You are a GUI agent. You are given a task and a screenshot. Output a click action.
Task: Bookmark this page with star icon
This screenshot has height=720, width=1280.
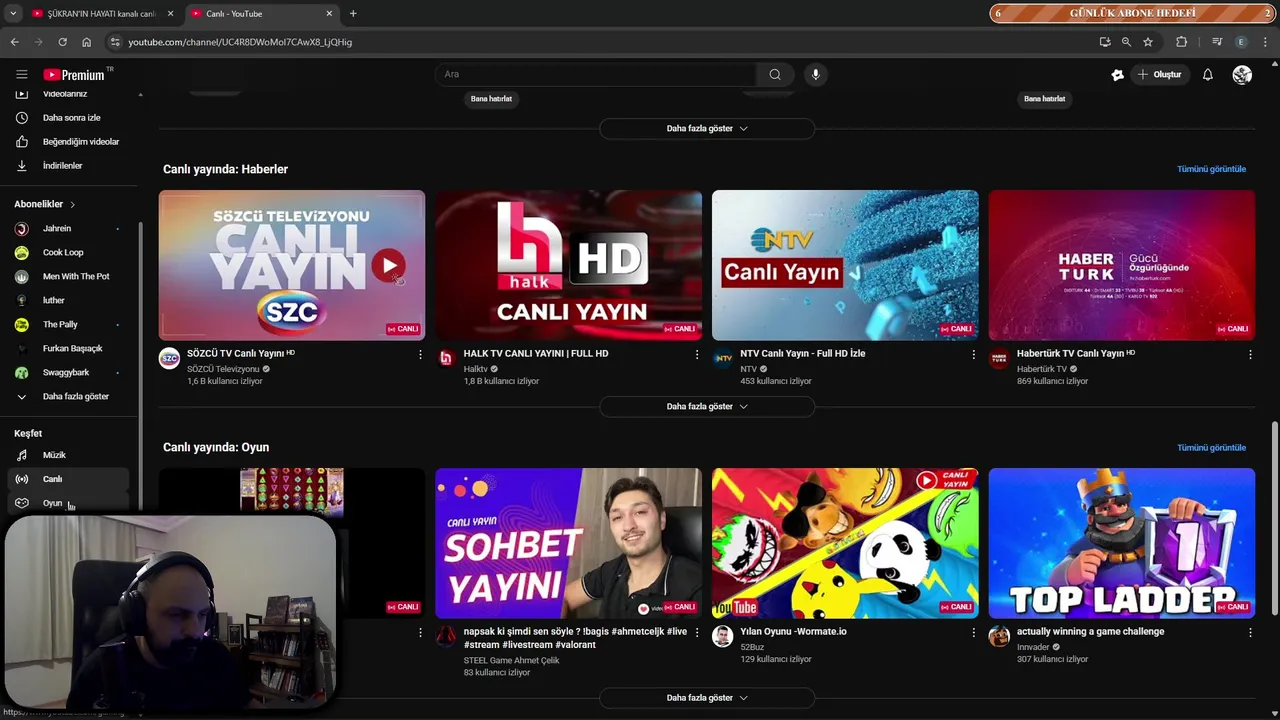pos(1148,42)
